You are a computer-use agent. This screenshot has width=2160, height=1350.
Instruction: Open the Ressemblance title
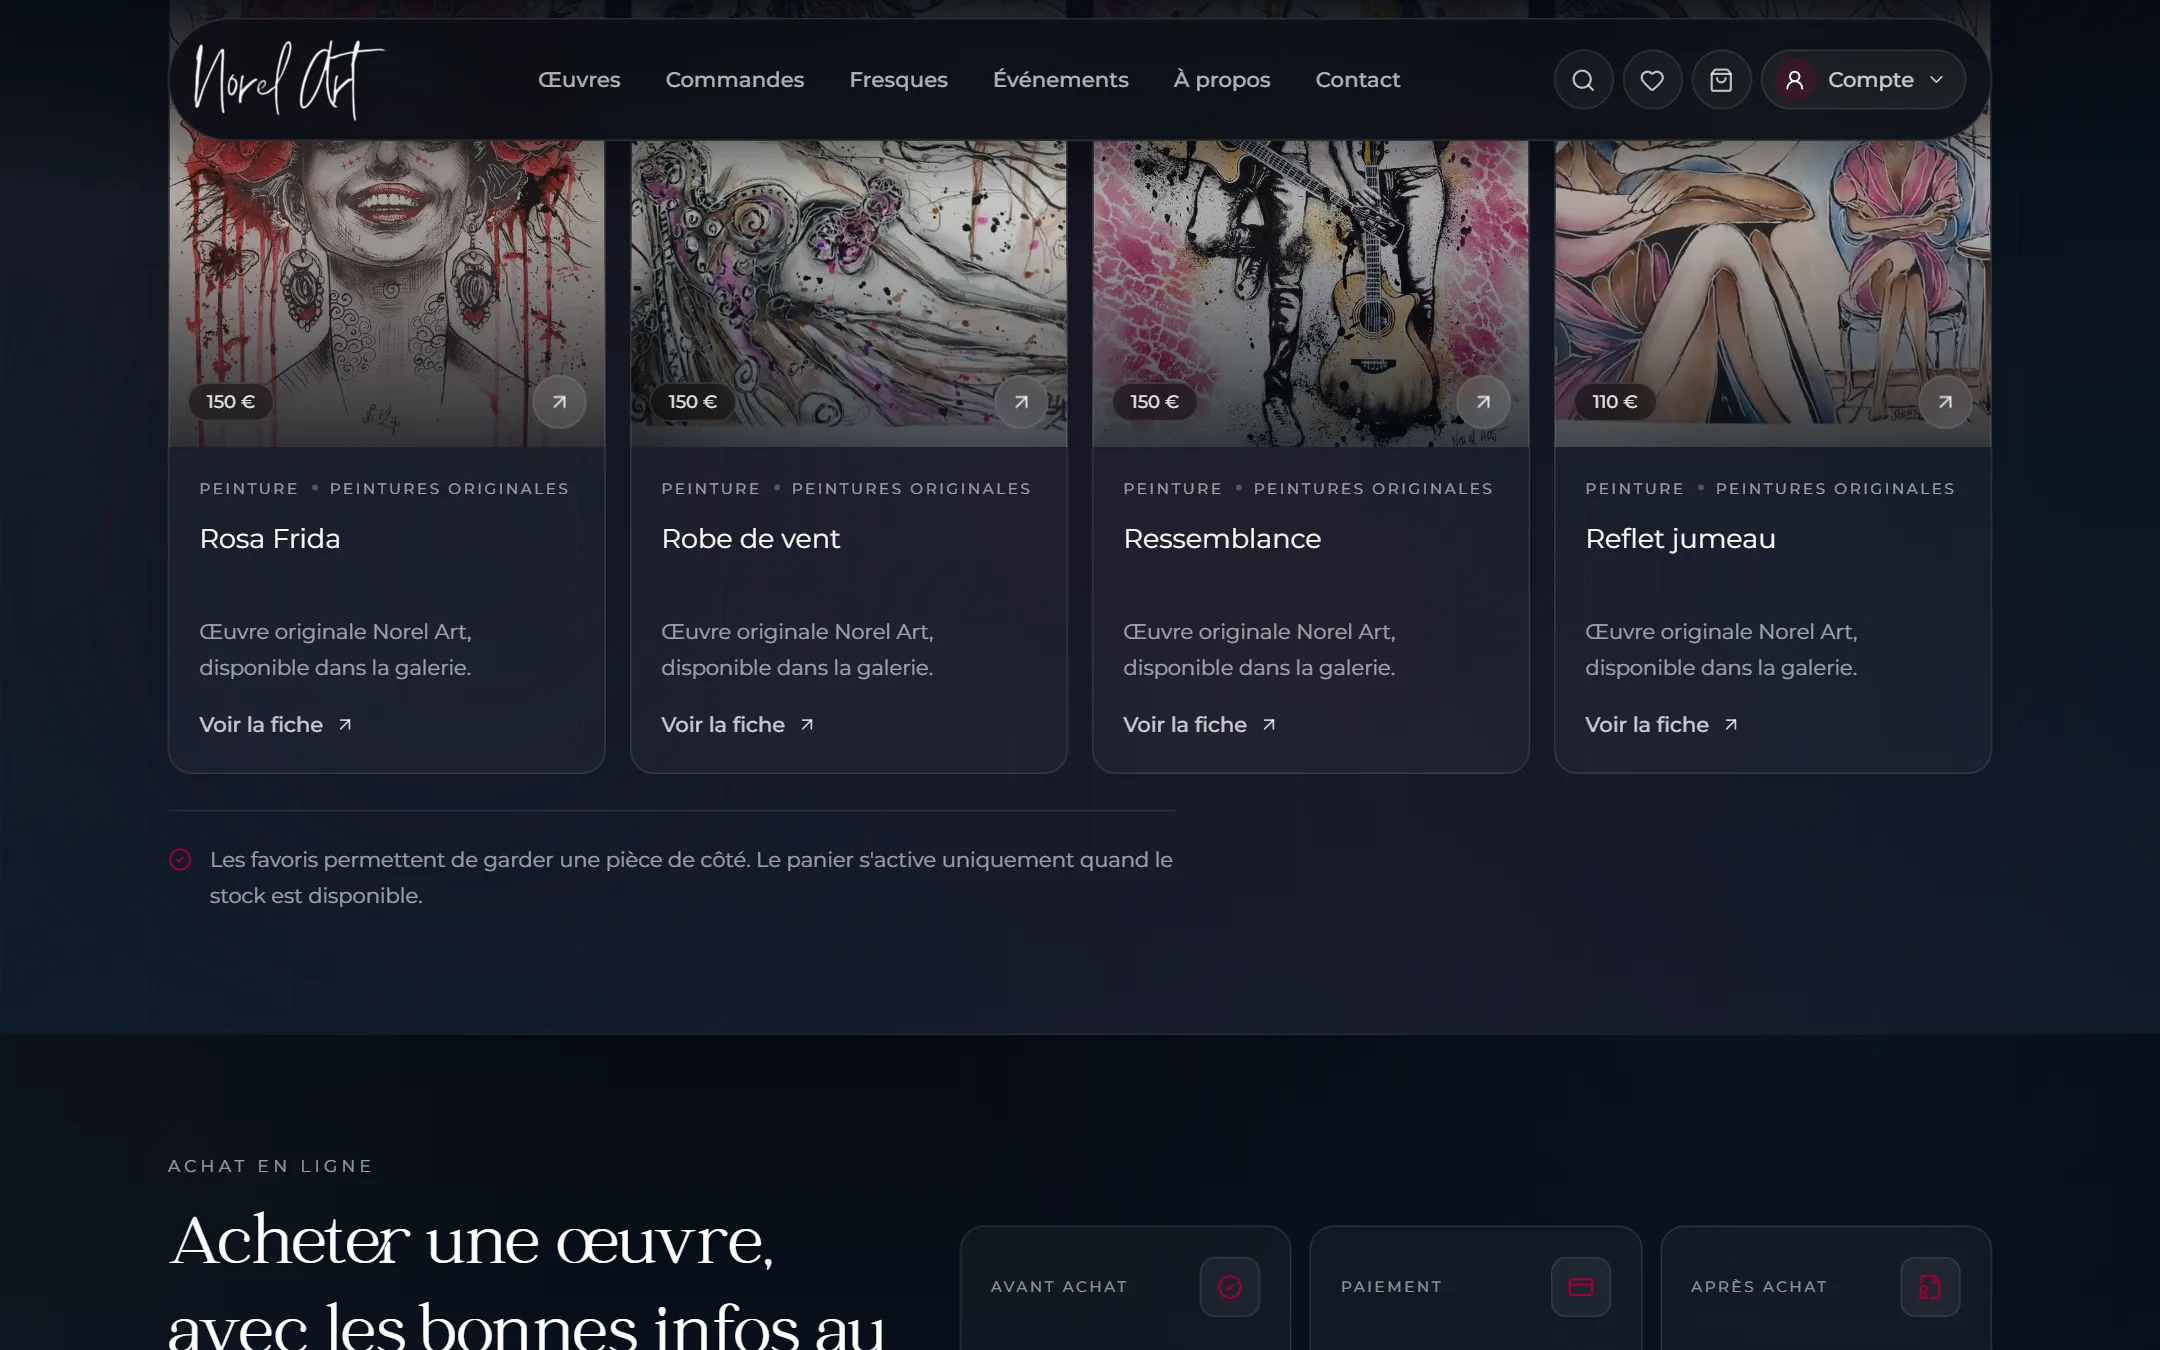tap(1222, 539)
